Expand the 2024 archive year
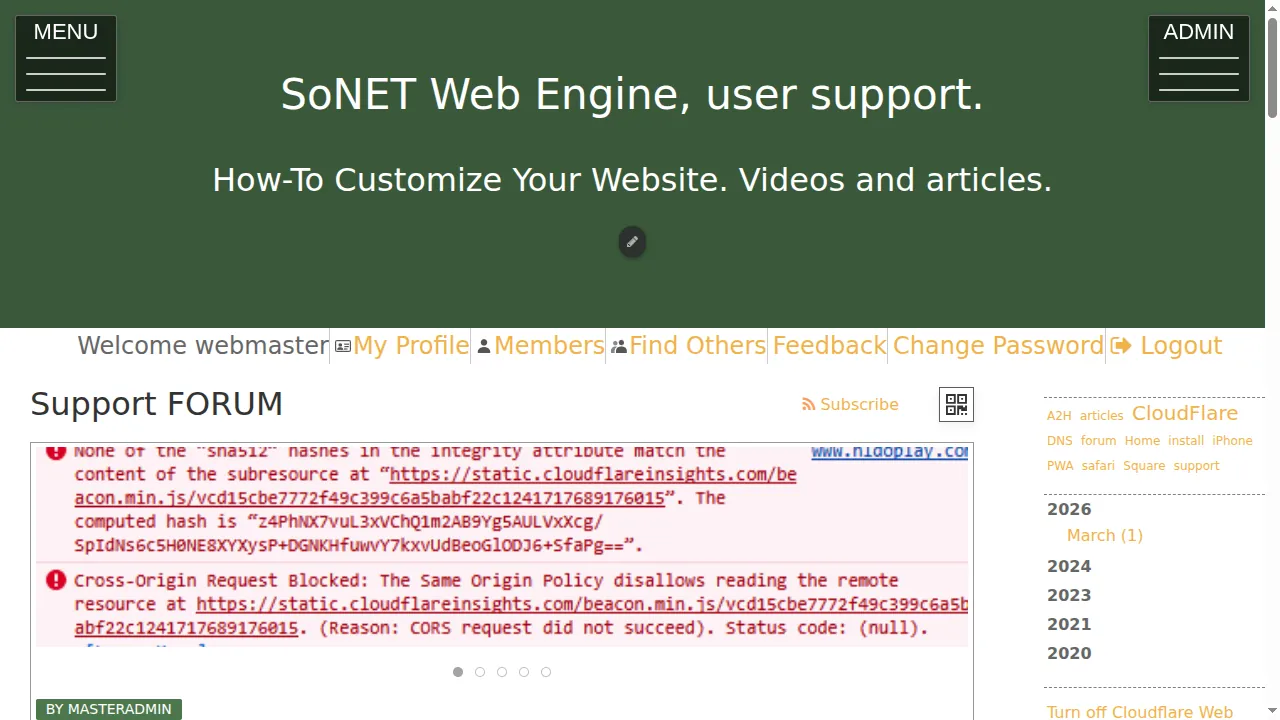1280x720 pixels. click(x=1069, y=566)
